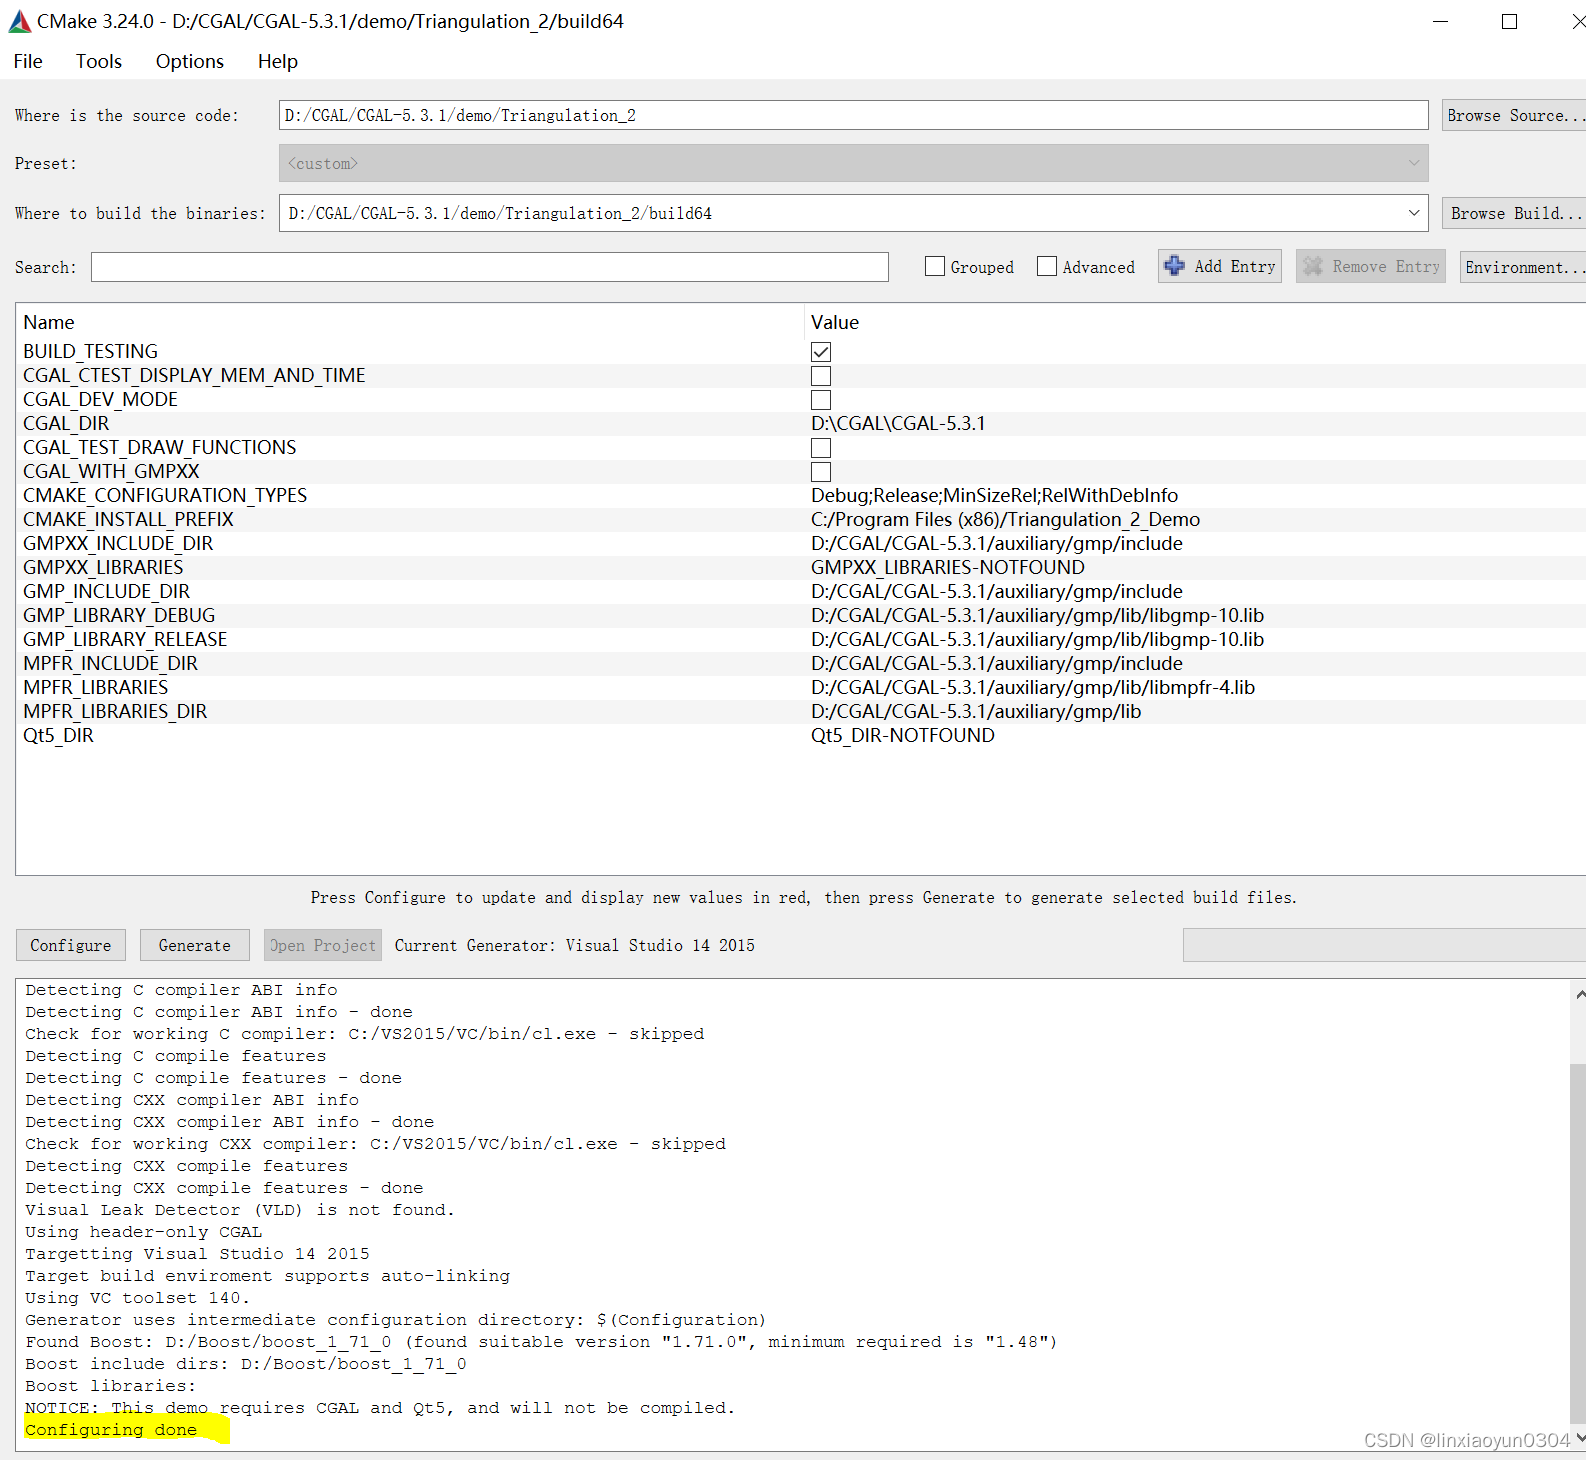Click the NOTICE demo requires Qt5 log line
1586x1460 pixels.
[380, 1408]
